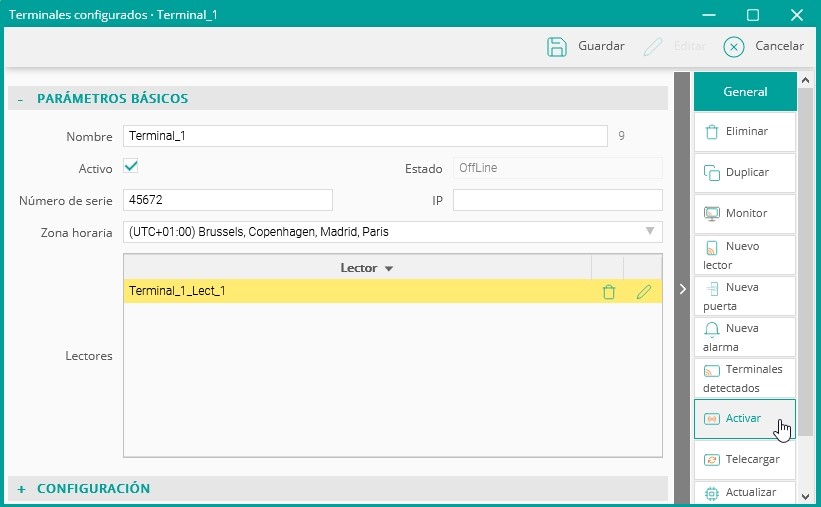The height and width of the screenshot is (507, 821).
Task: Collapse the side panel with the chevron arrow
Action: [x=682, y=289]
